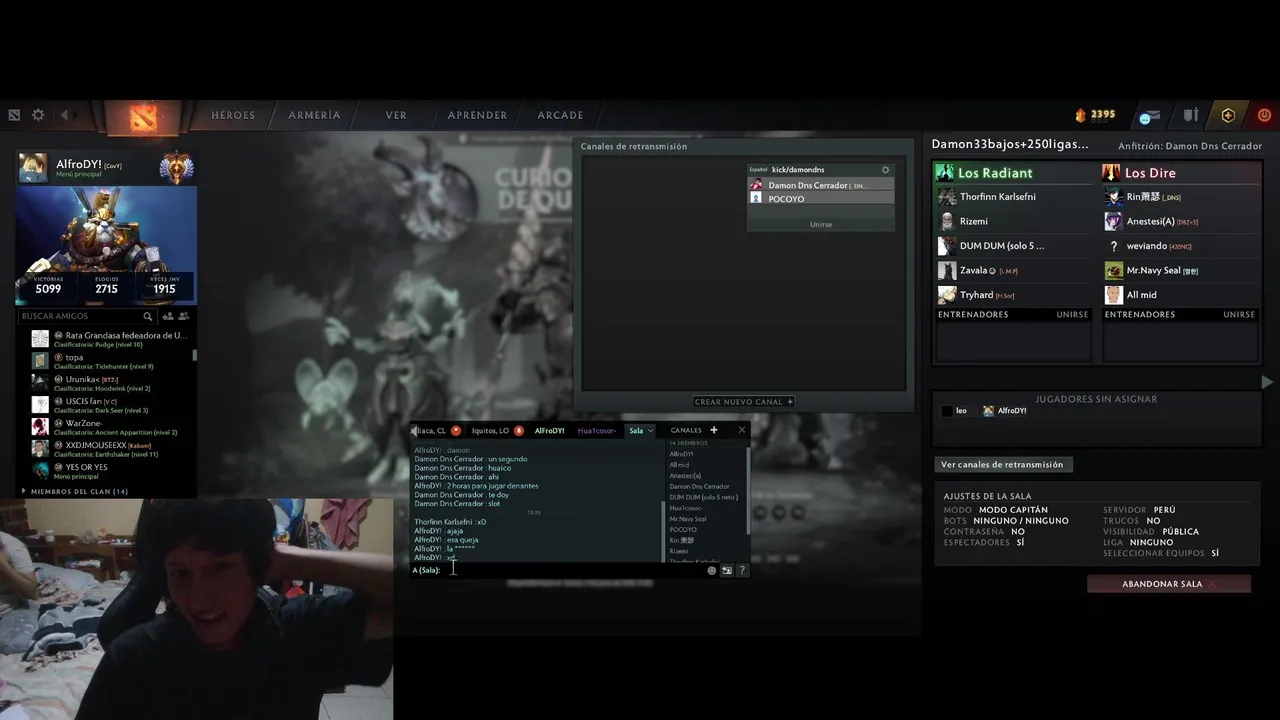Viewport: 1280px width, 720px height.
Task: Add a new chat channel with plus icon
Action: pos(714,430)
